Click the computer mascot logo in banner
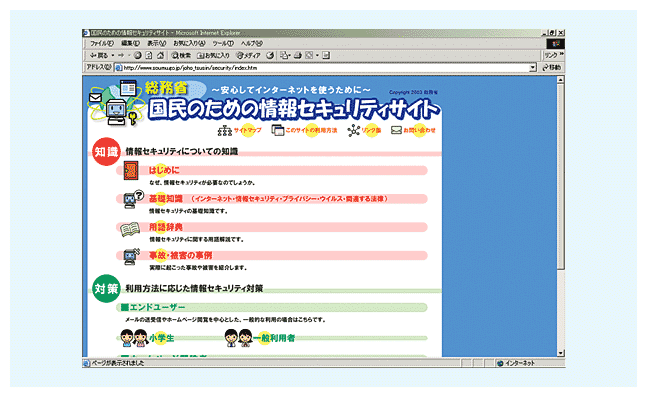The image size is (647, 397). tap(116, 112)
